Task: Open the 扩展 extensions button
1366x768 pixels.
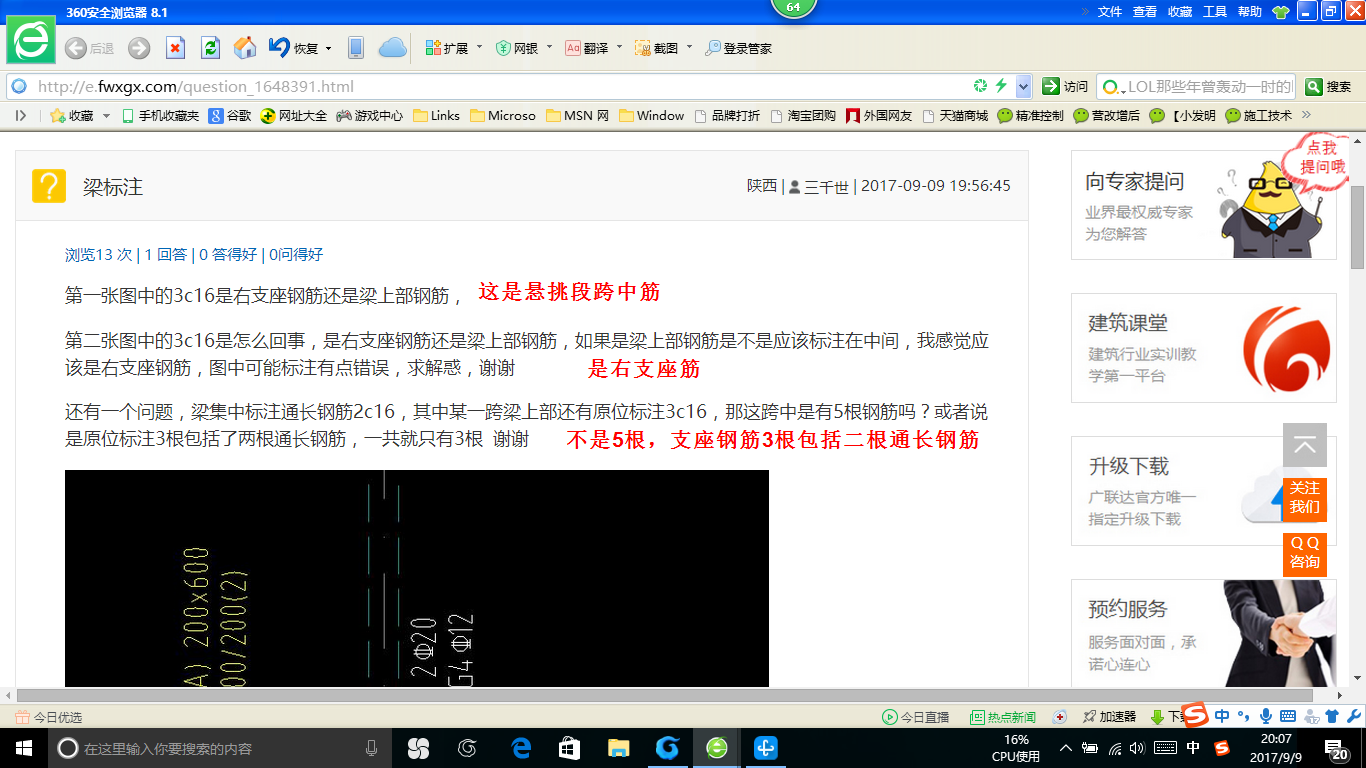Action: pyautogui.click(x=447, y=48)
